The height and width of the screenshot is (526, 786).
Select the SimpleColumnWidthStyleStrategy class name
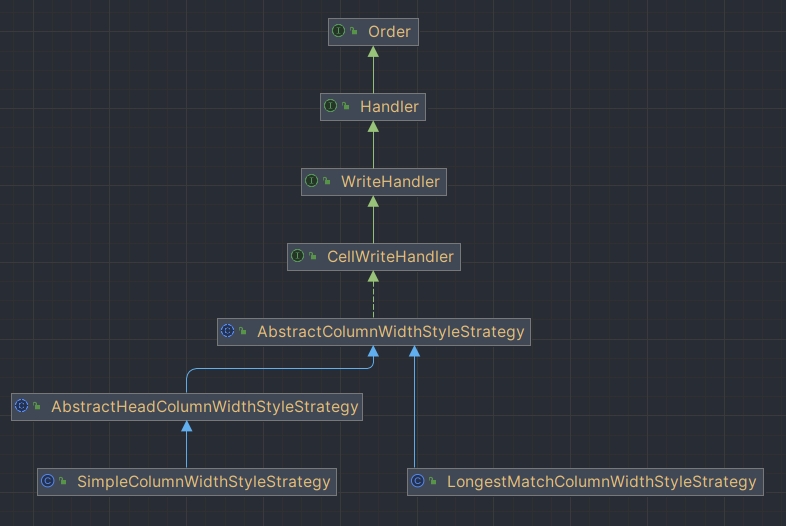click(203, 482)
